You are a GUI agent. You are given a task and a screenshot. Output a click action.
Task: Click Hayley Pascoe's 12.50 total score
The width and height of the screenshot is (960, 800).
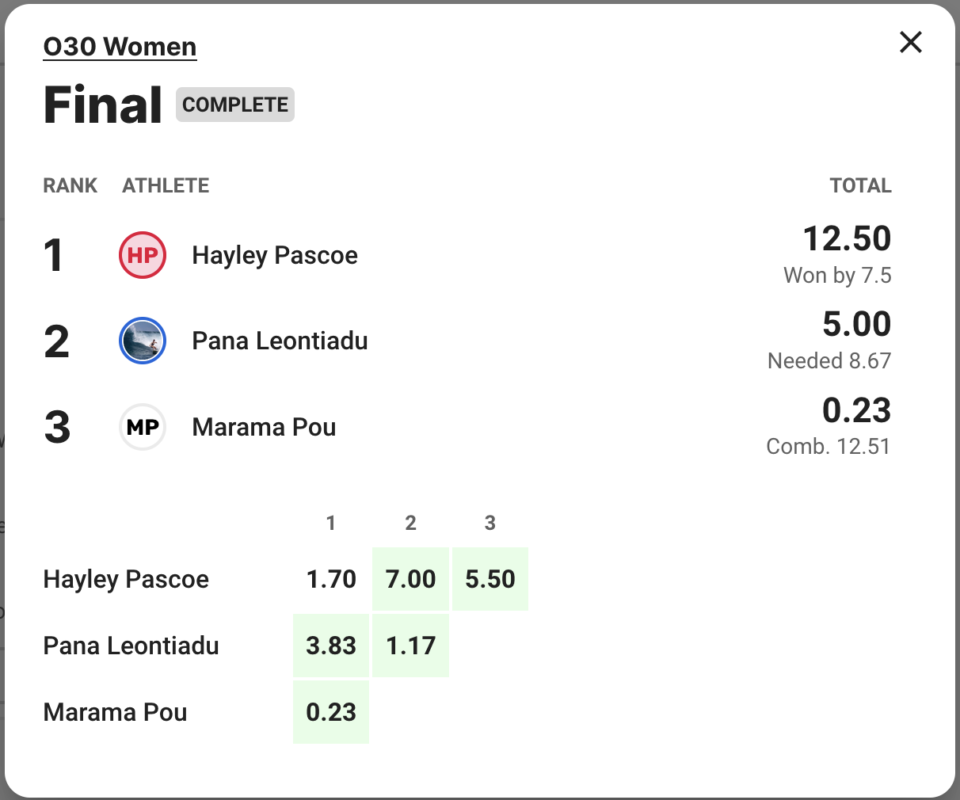[846, 238]
